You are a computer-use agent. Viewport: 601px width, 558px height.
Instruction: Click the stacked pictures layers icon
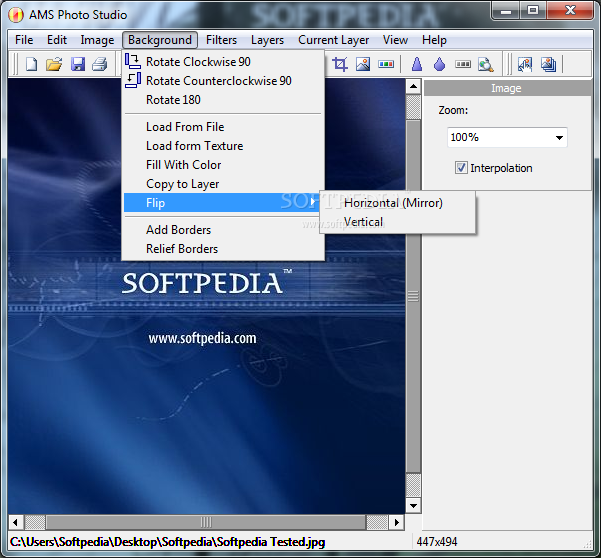pyautogui.click(x=548, y=64)
